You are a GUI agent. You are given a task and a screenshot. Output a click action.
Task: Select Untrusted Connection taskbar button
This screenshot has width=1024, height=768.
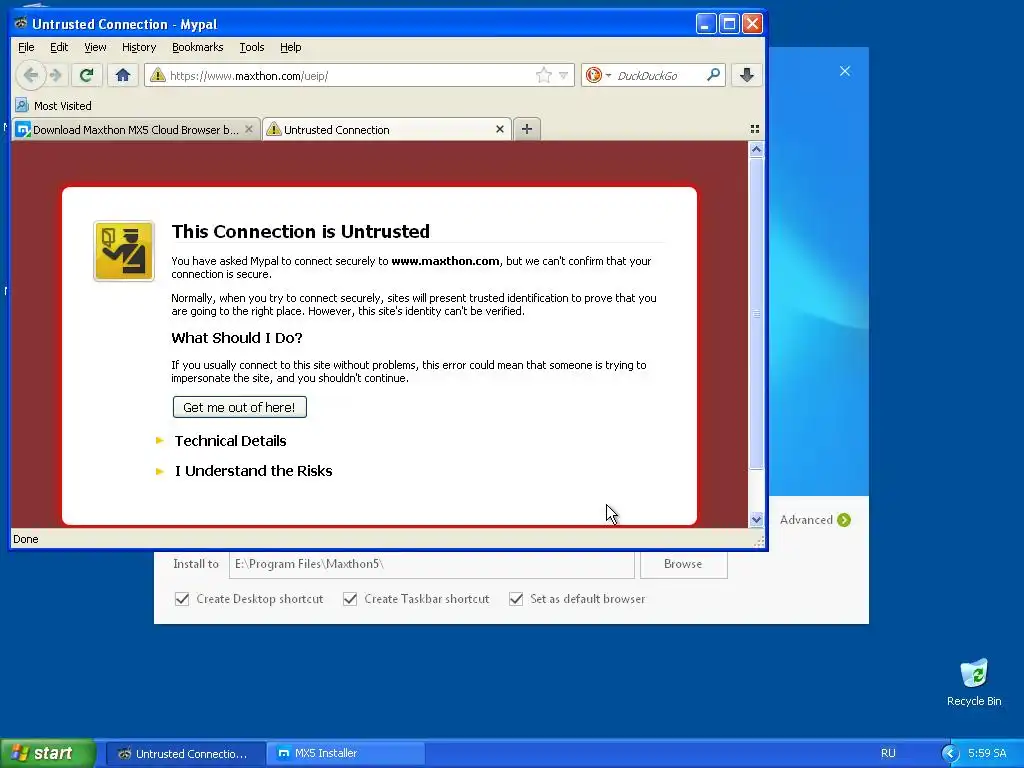pos(185,753)
